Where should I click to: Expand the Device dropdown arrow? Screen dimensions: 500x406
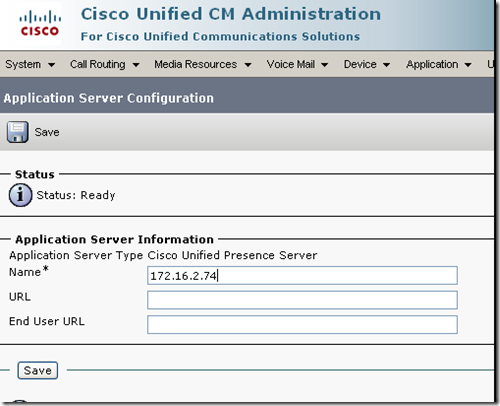(386, 65)
